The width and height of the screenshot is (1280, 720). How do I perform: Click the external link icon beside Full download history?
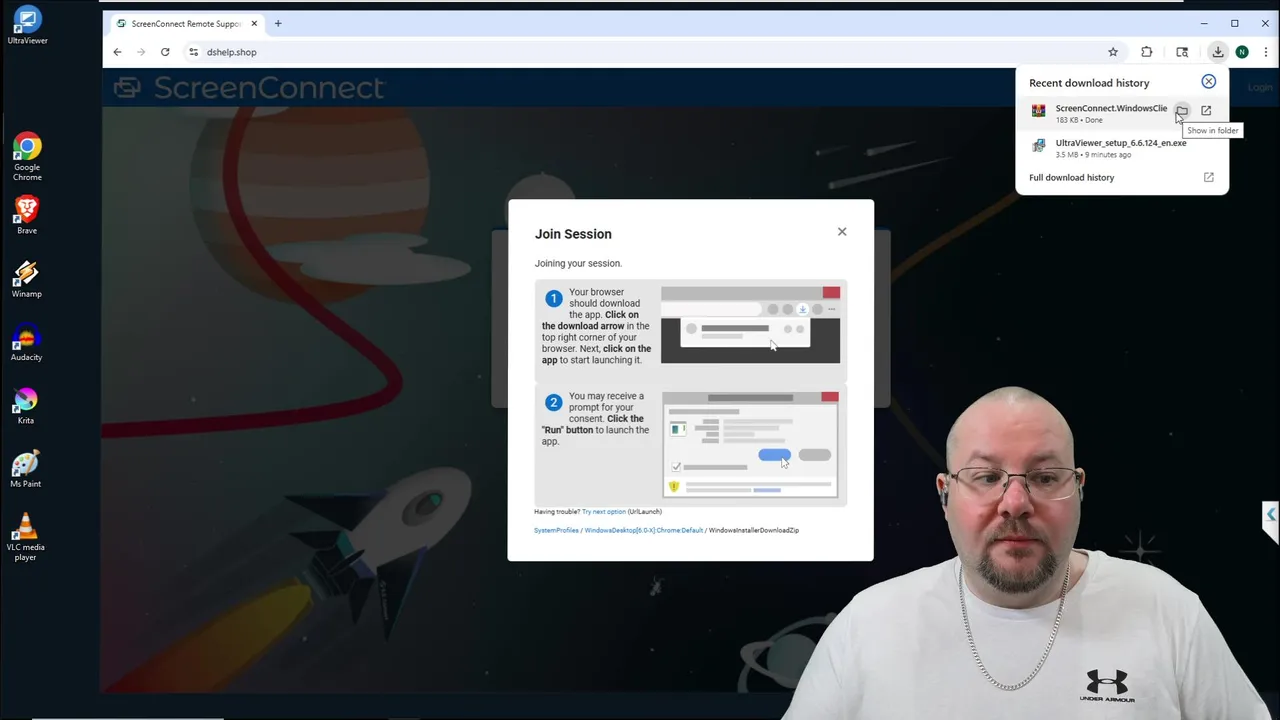[1208, 178]
